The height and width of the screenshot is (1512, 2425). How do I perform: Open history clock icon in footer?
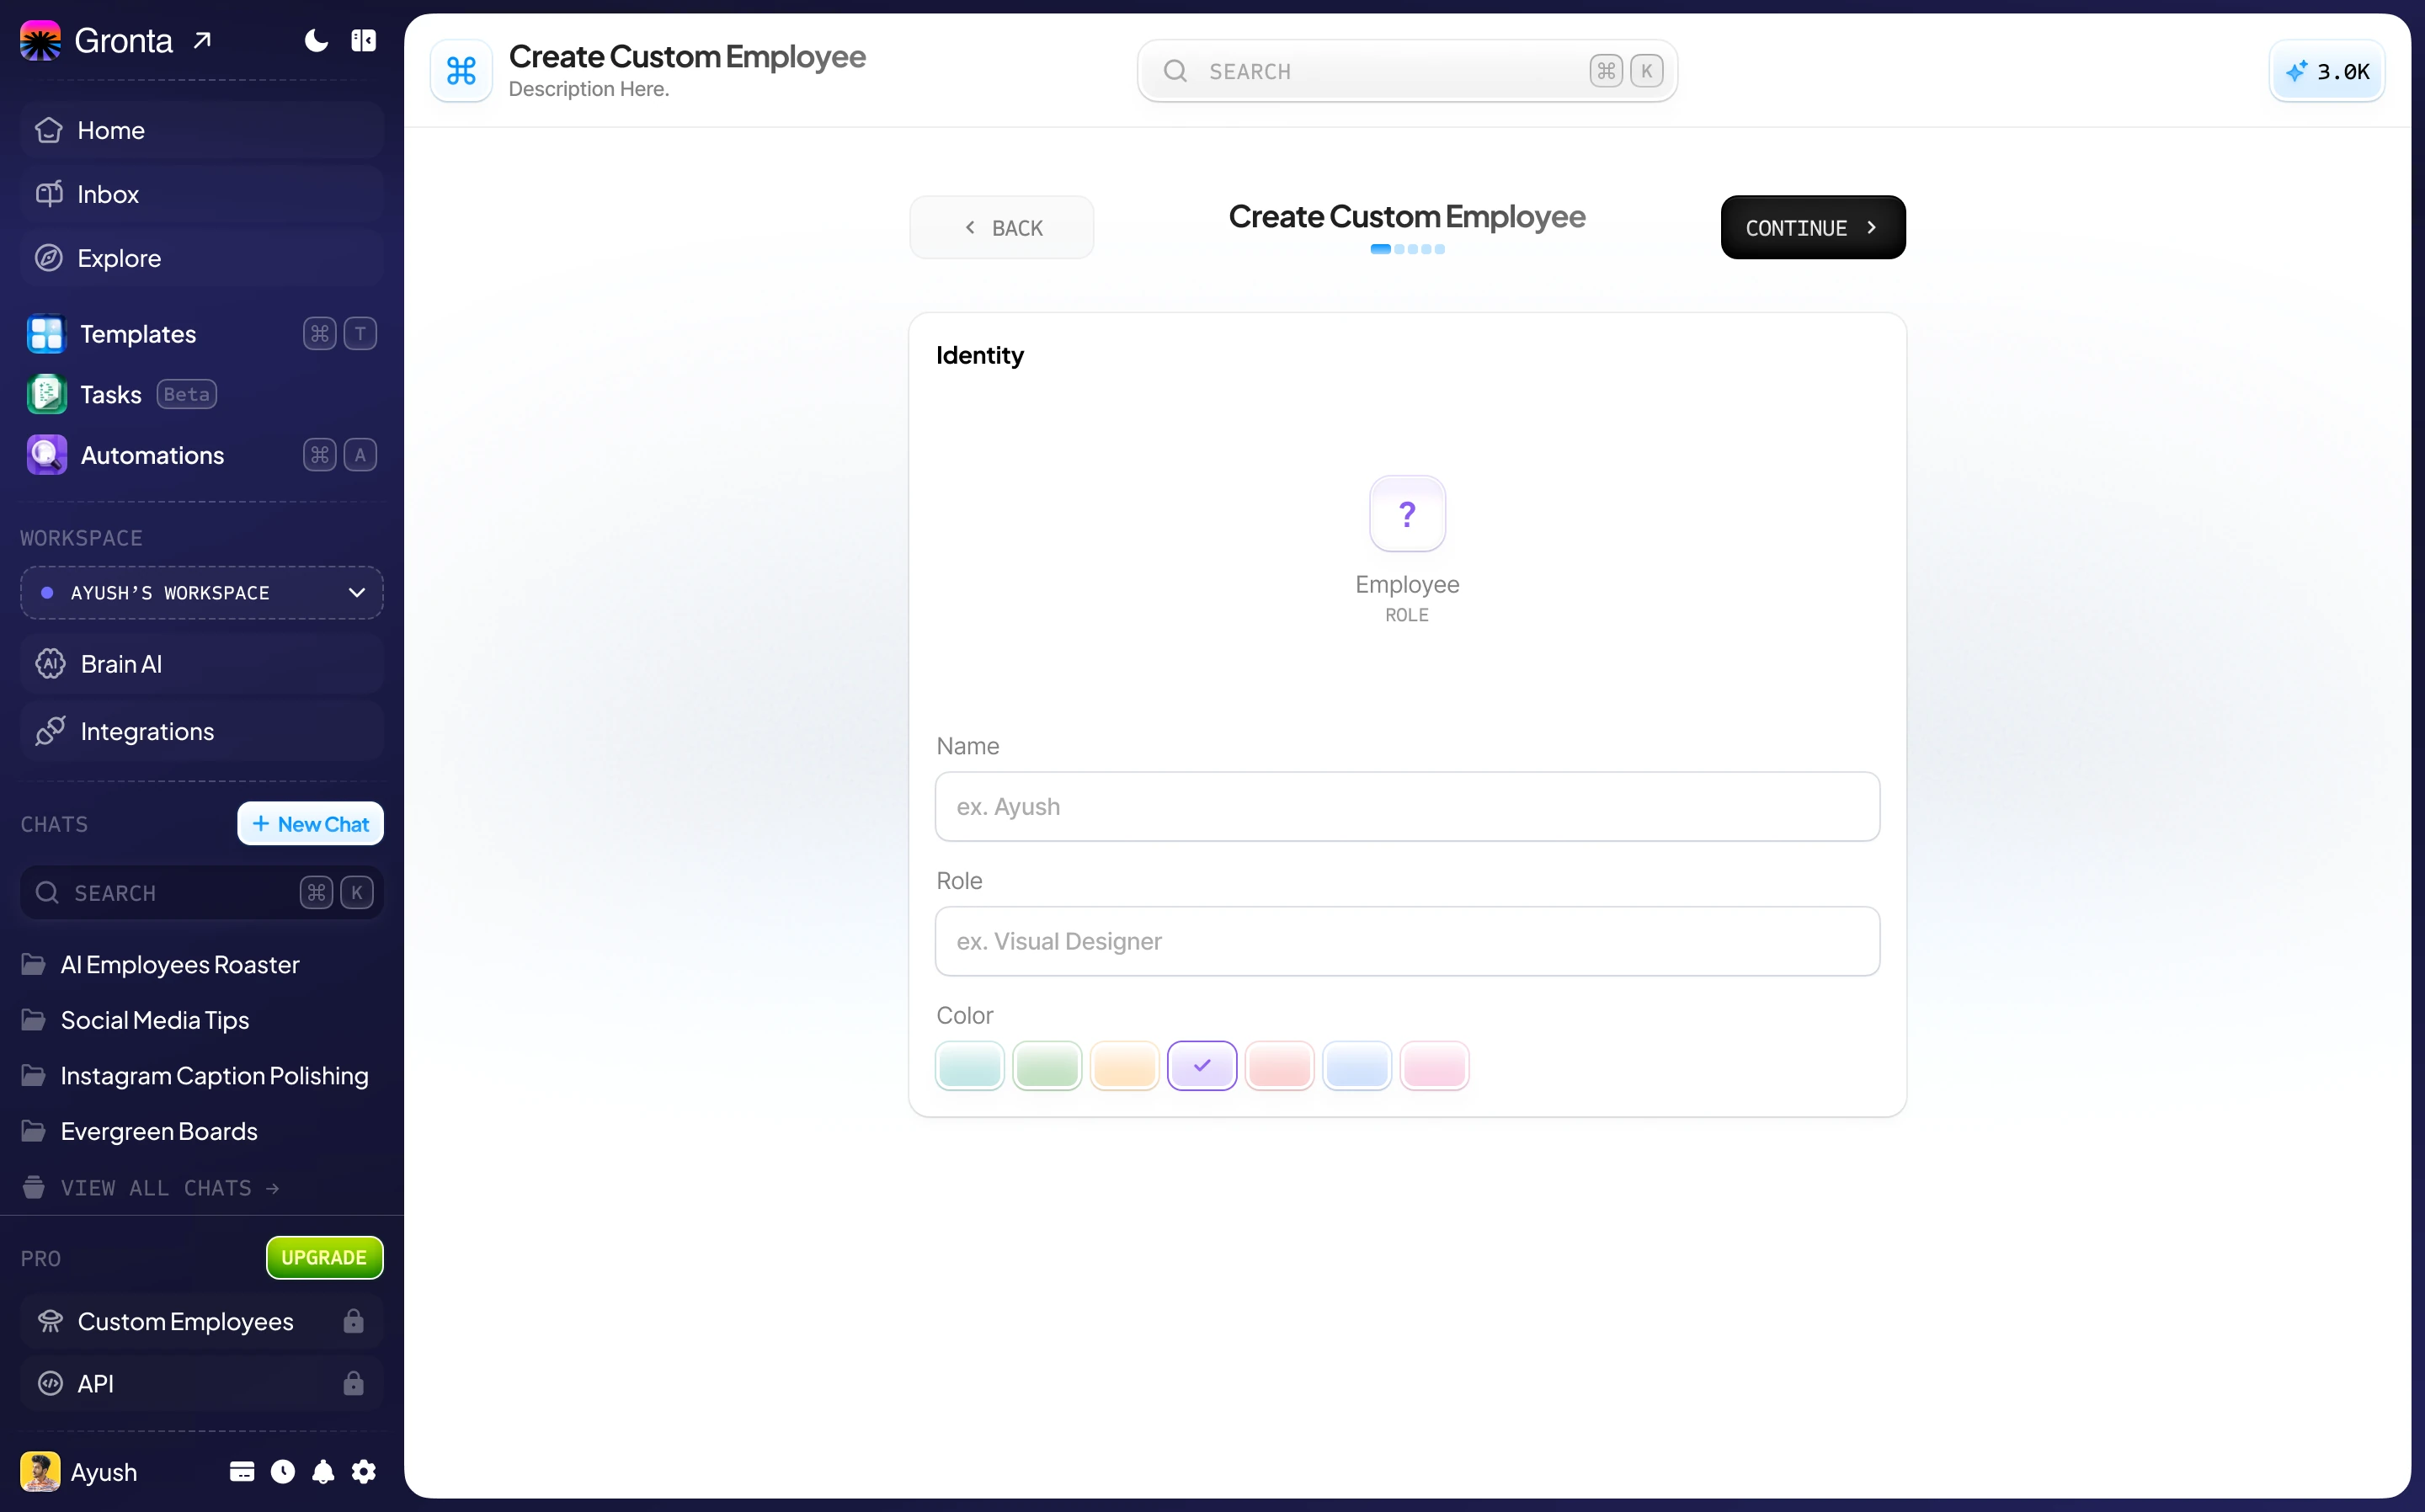pos(283,1472)
